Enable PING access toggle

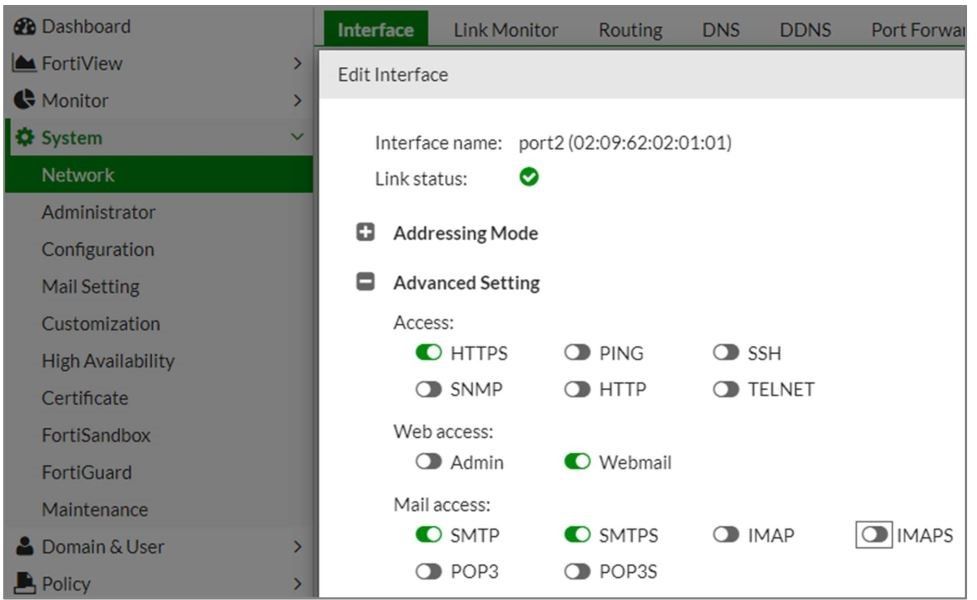[x=577, y=353]
